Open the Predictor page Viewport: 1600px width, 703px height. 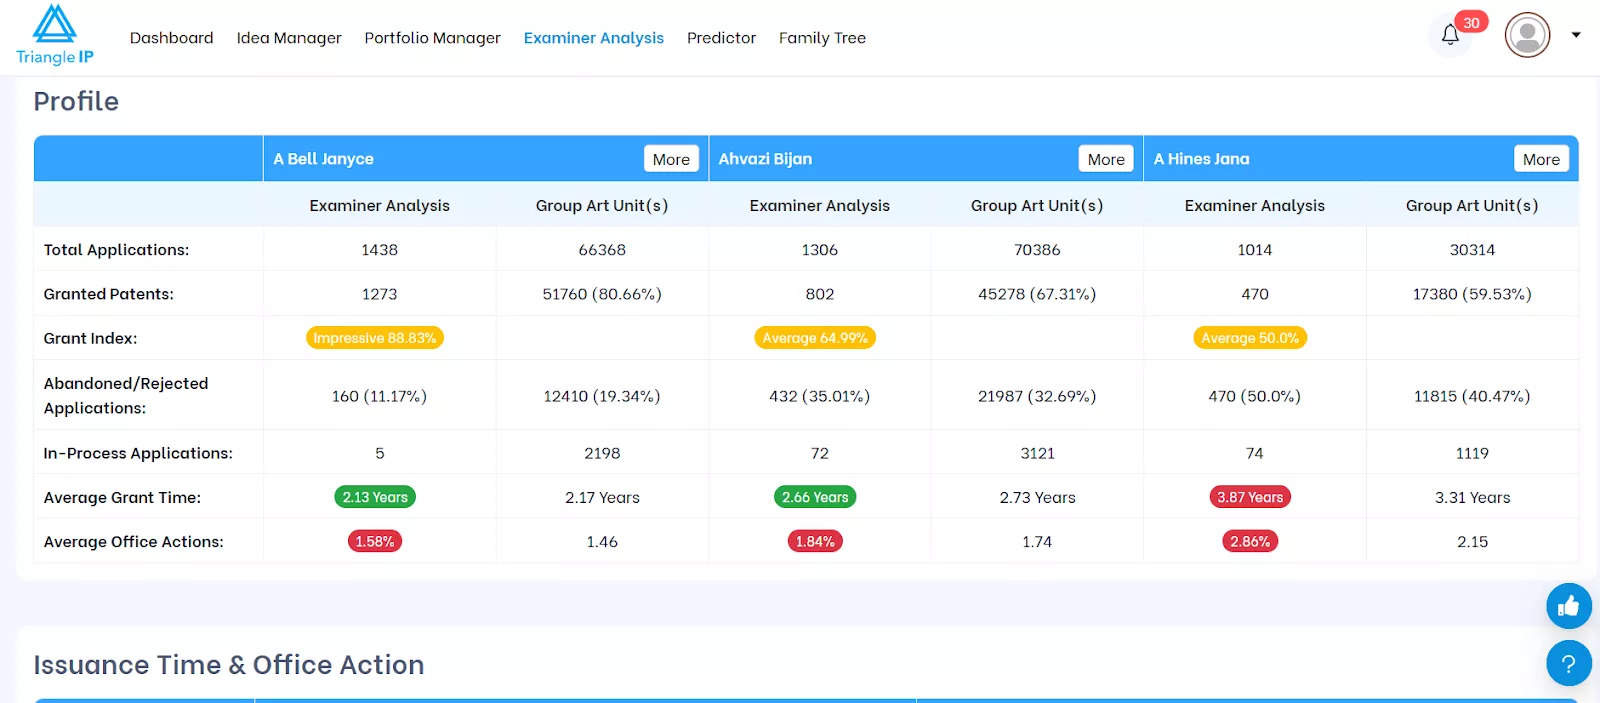tap(721, 38)
